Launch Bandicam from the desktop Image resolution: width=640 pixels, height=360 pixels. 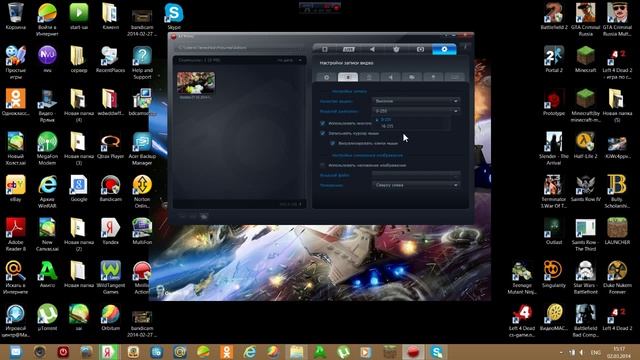[110, 188]
